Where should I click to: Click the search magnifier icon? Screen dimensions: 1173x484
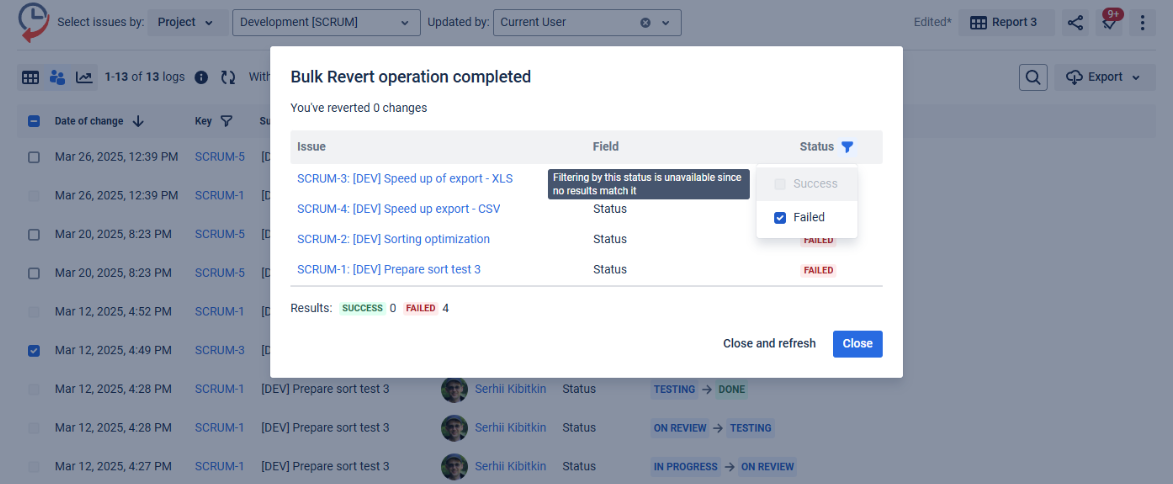[1033, 77]
